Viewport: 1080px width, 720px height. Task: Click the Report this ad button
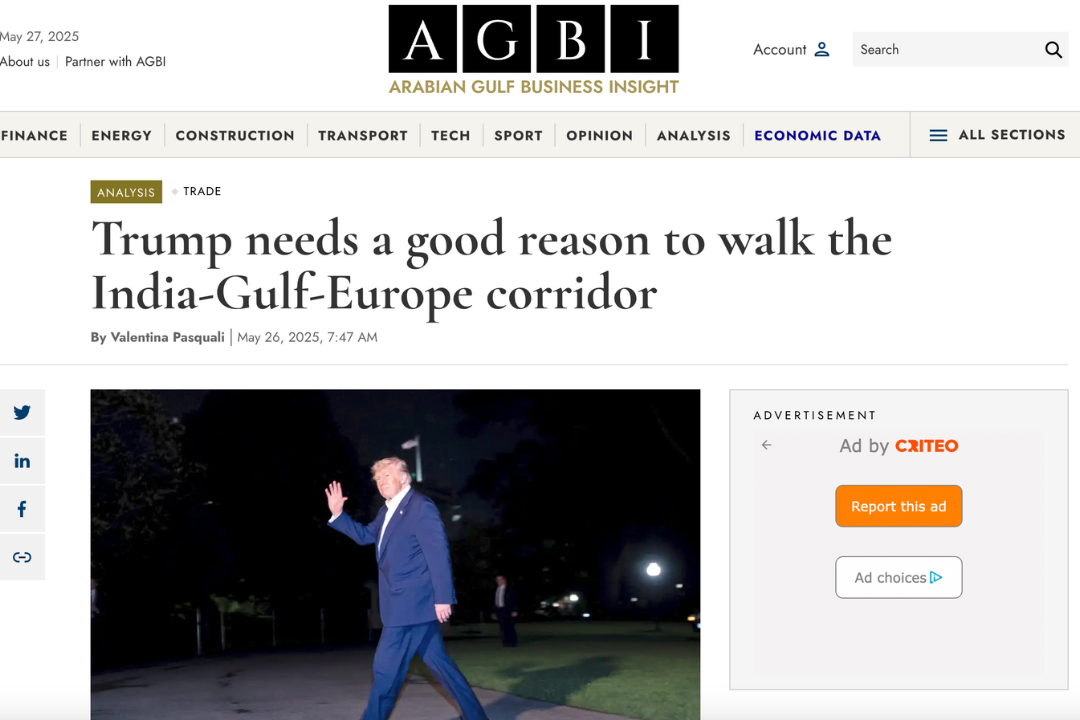click(898, 506)
